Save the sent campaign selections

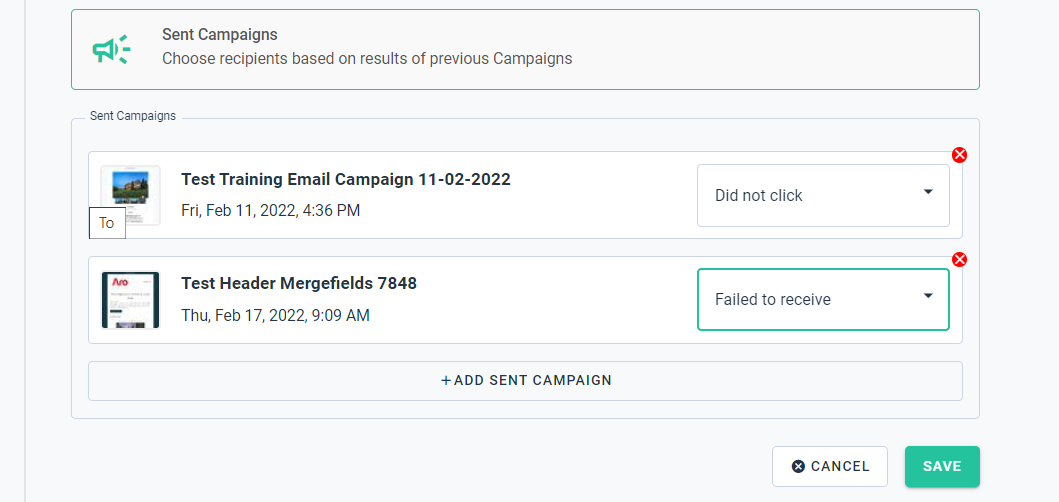point(942,466)
